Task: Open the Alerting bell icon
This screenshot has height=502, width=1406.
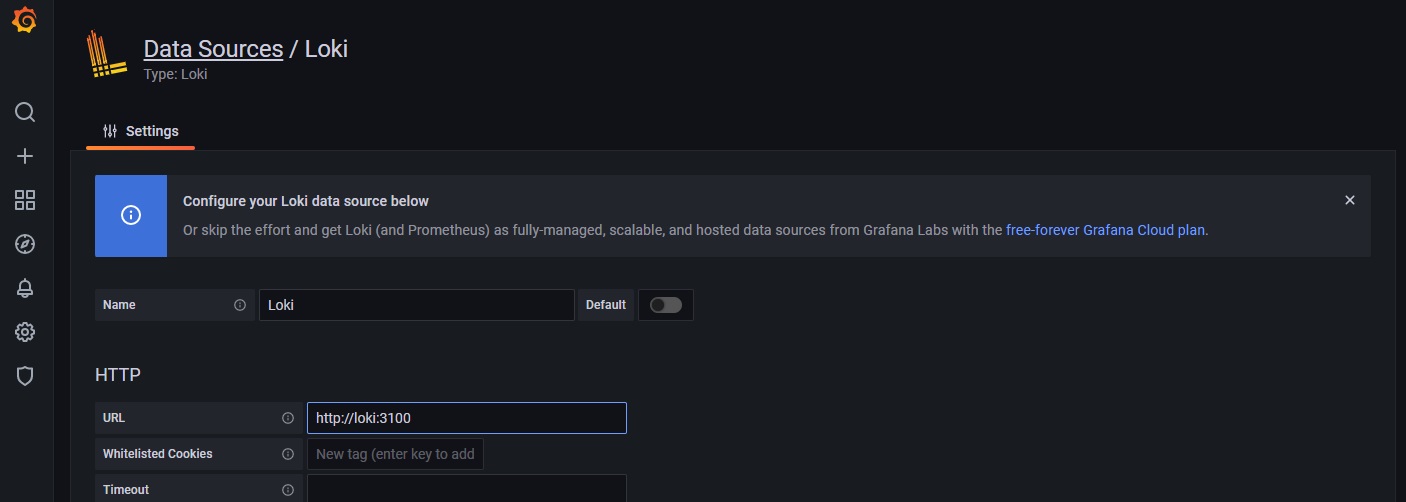Action: coord(26,288)
